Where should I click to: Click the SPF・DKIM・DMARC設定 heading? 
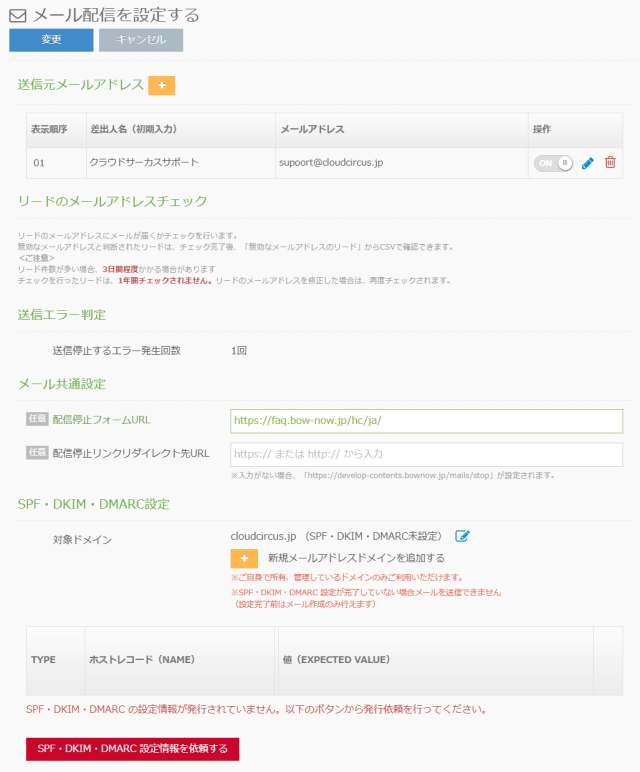pyautogui.click(x=94, y=504)
